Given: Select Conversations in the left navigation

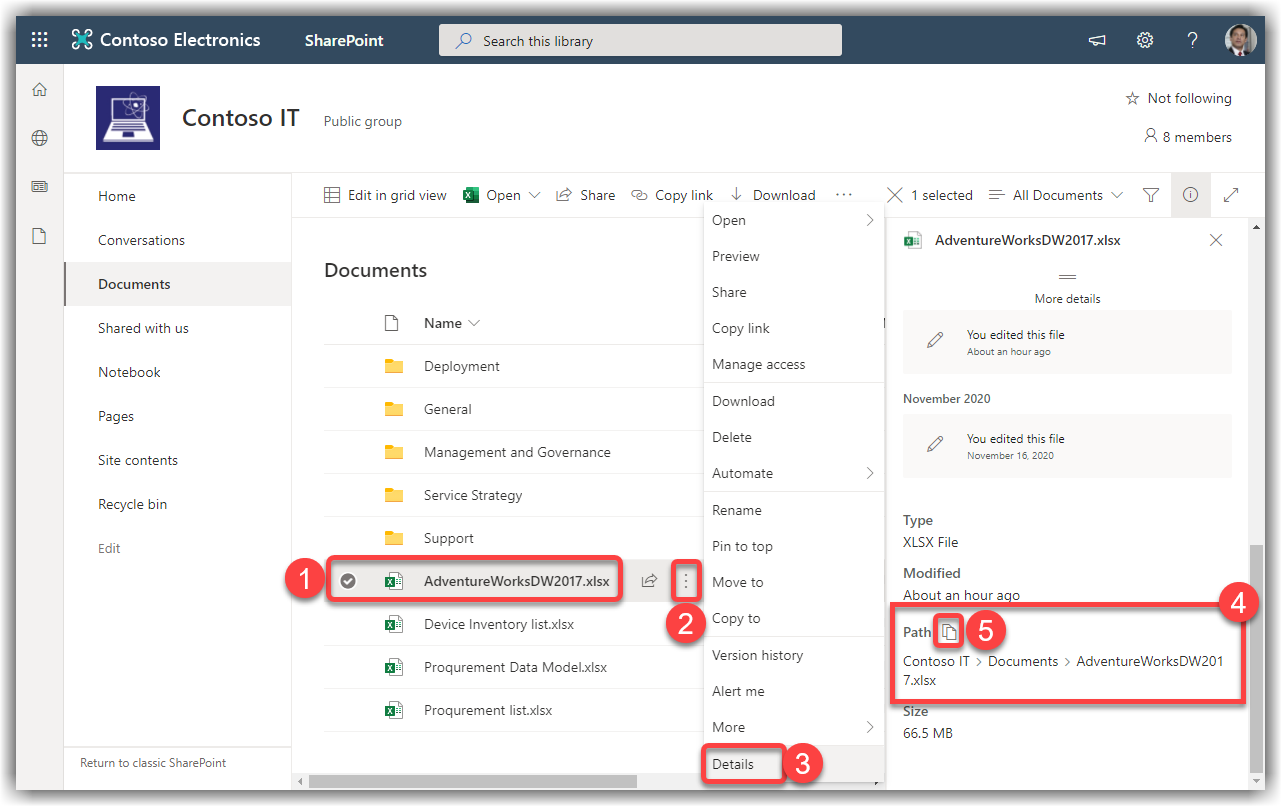Looking at the screenshot, I should [x=141, y=240].
